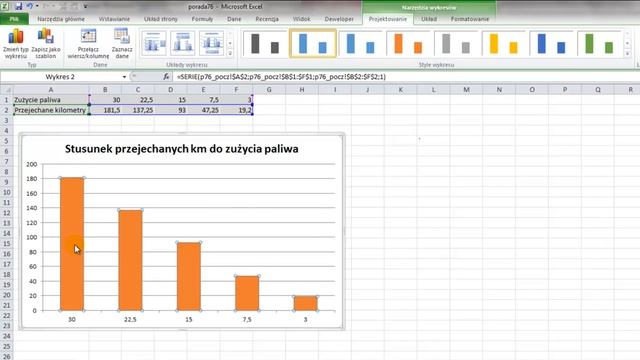Switch to the Projektowanie tab
640x360 pixels.
(388, 19)
